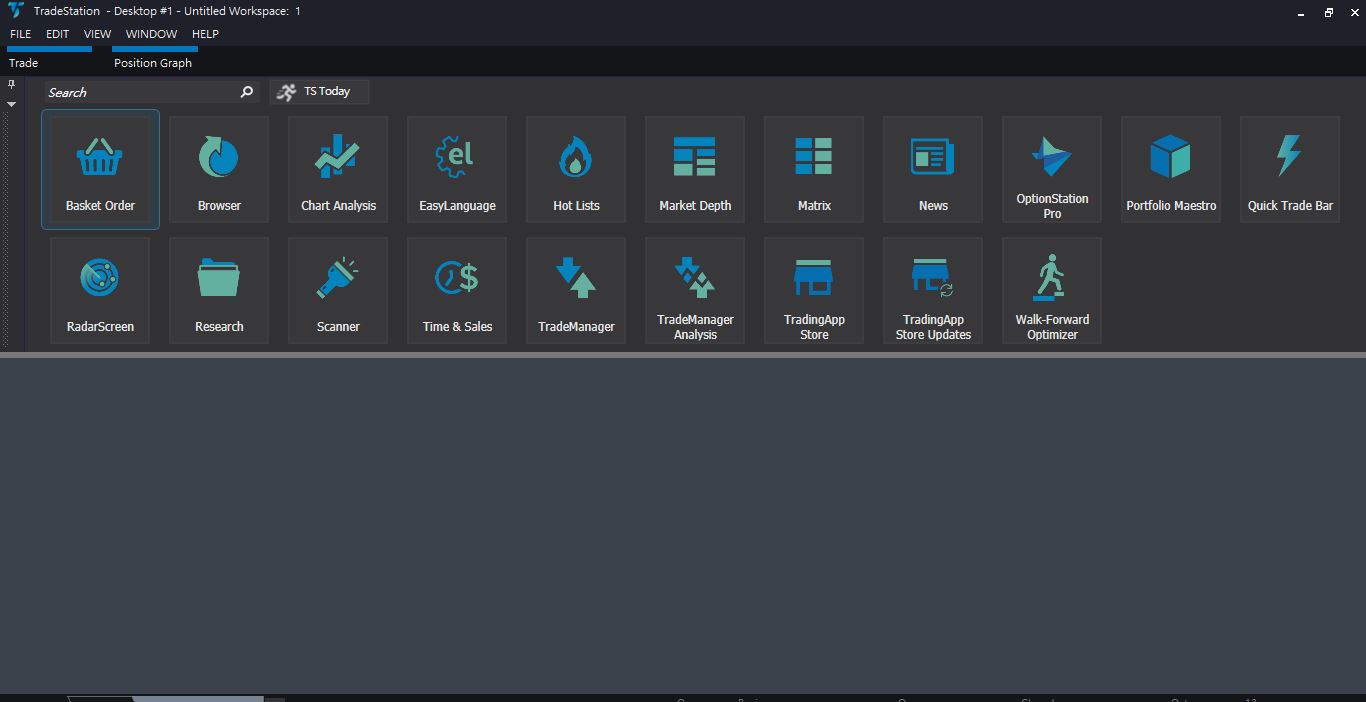Click the TradeStation logo icon
1366x702 pixels.
point(15,11)
